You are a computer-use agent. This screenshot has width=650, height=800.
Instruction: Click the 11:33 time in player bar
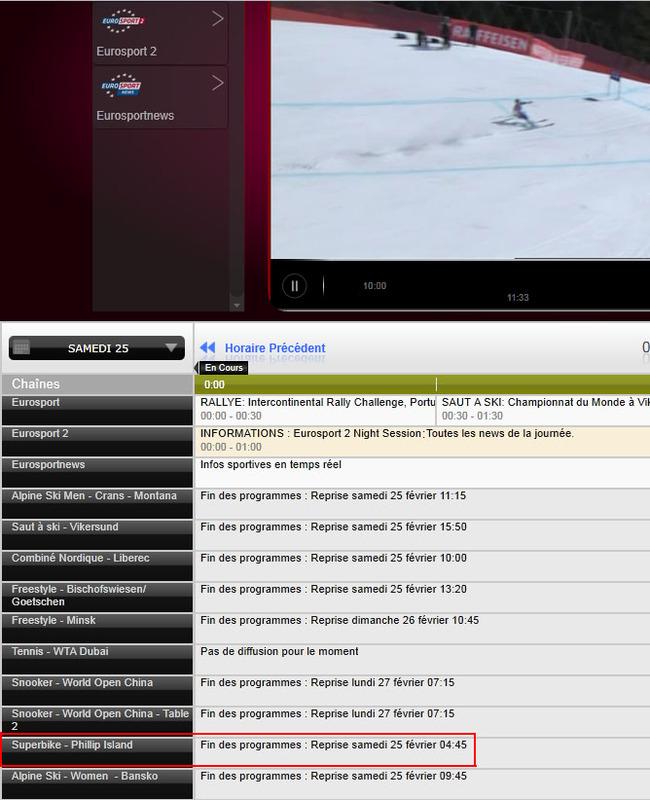click(517, 297)
